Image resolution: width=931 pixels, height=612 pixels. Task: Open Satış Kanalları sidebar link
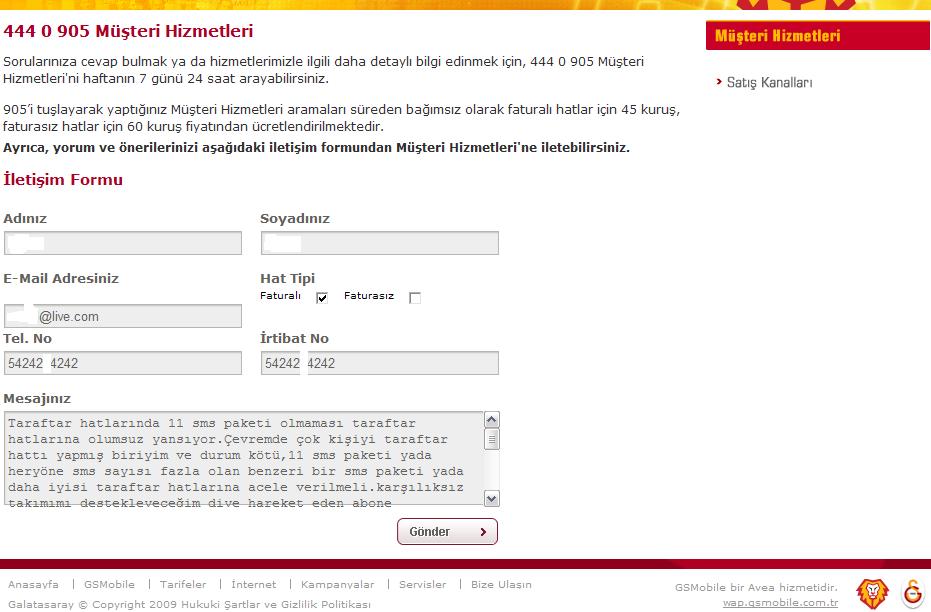[x=769, y=83]
